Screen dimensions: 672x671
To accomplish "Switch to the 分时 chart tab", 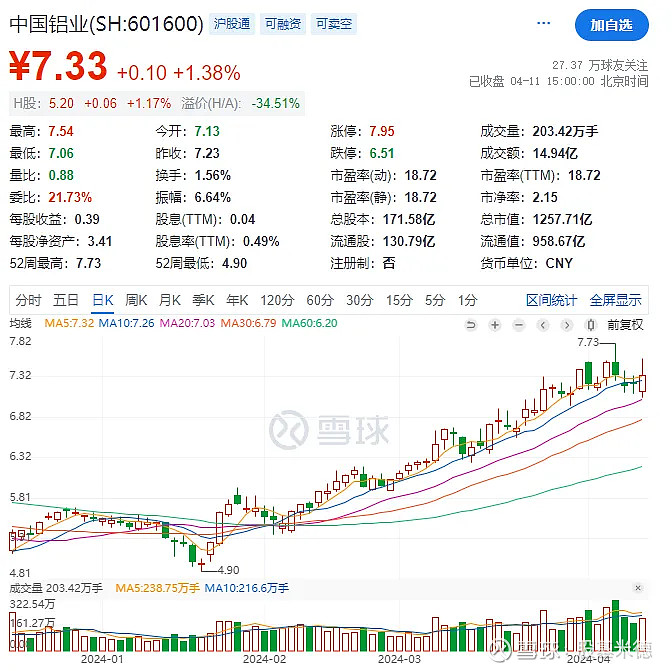I will pos(28,300).
